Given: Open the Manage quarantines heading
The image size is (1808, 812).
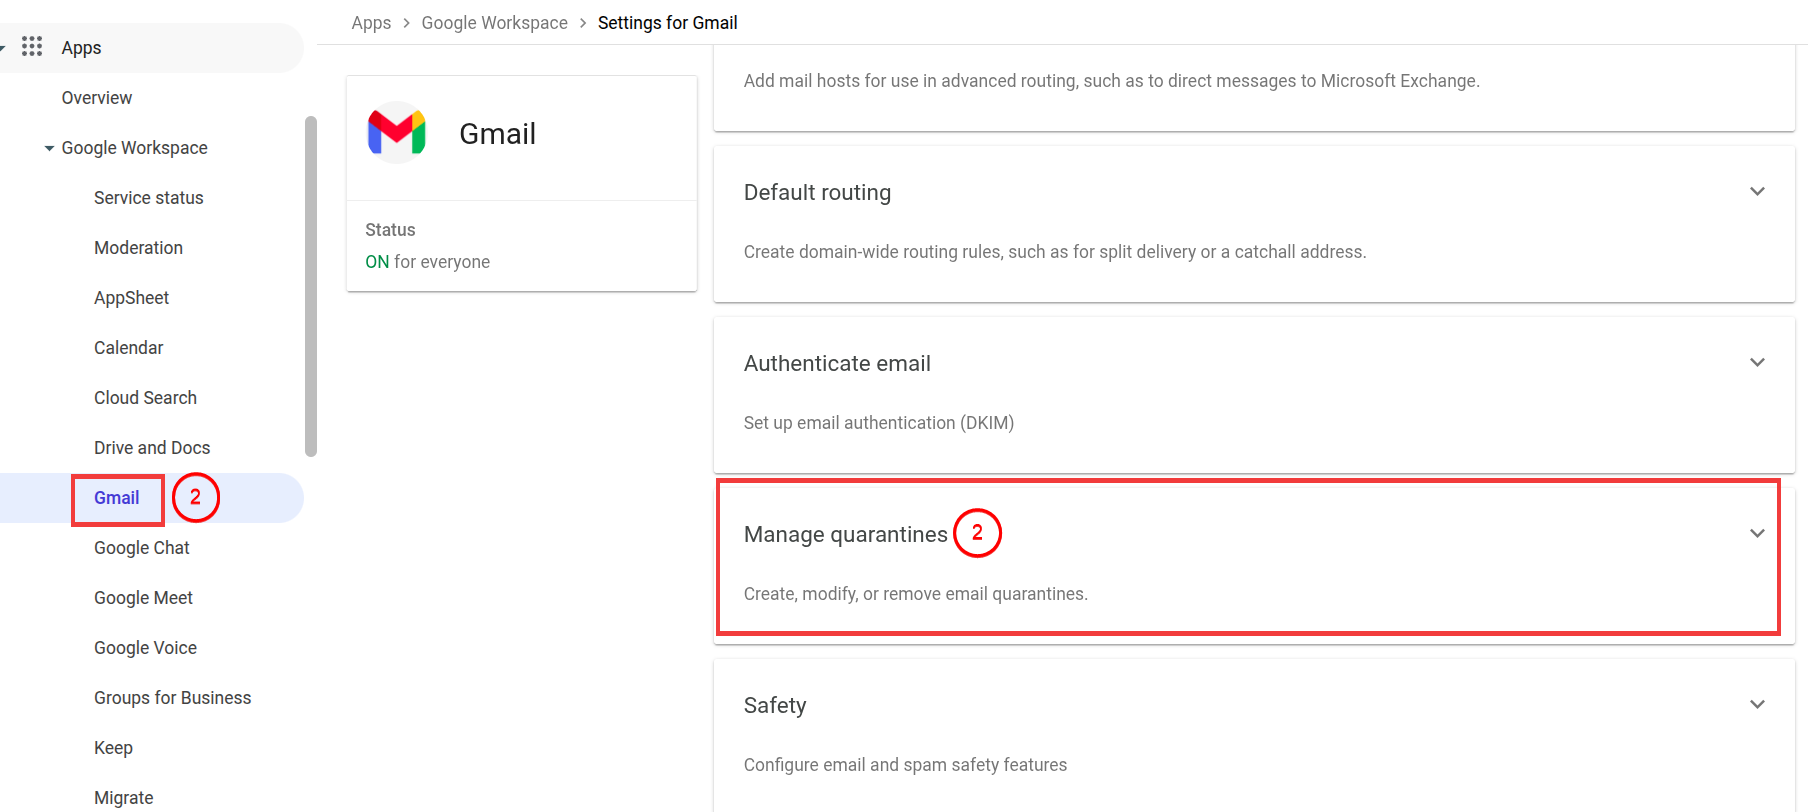Looking at the screenshot, I should click(x=845, y=534).
